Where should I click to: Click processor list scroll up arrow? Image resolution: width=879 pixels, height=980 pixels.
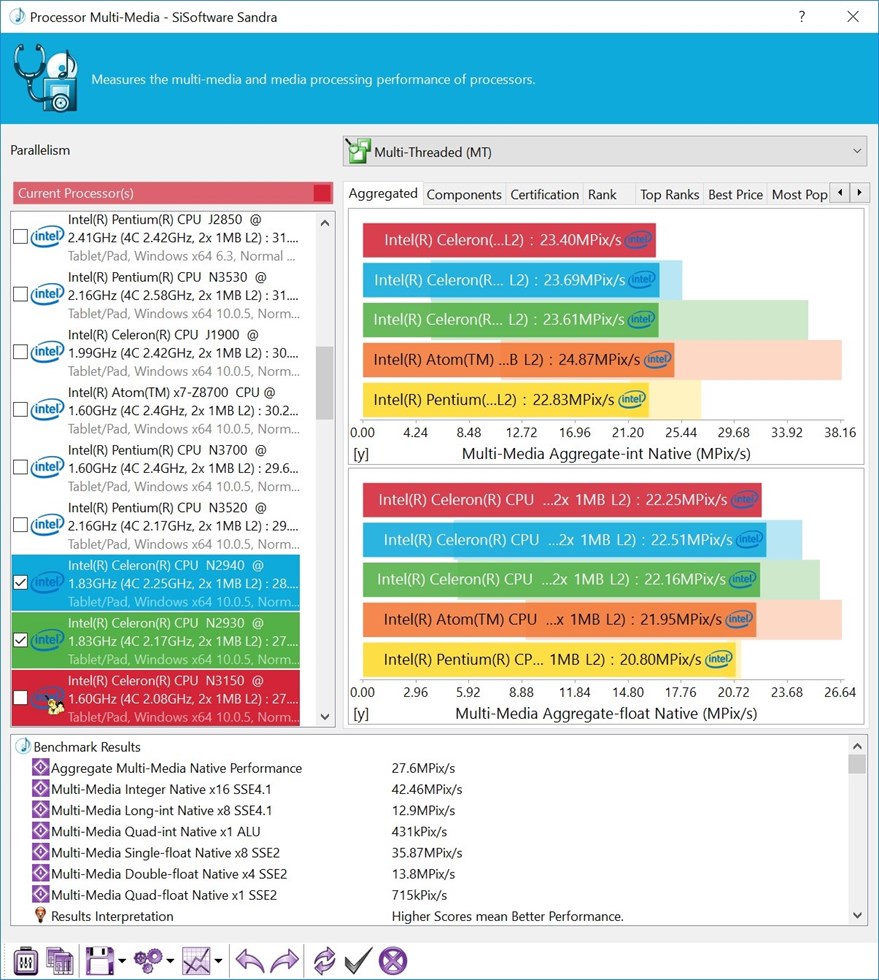coord(324,223)
